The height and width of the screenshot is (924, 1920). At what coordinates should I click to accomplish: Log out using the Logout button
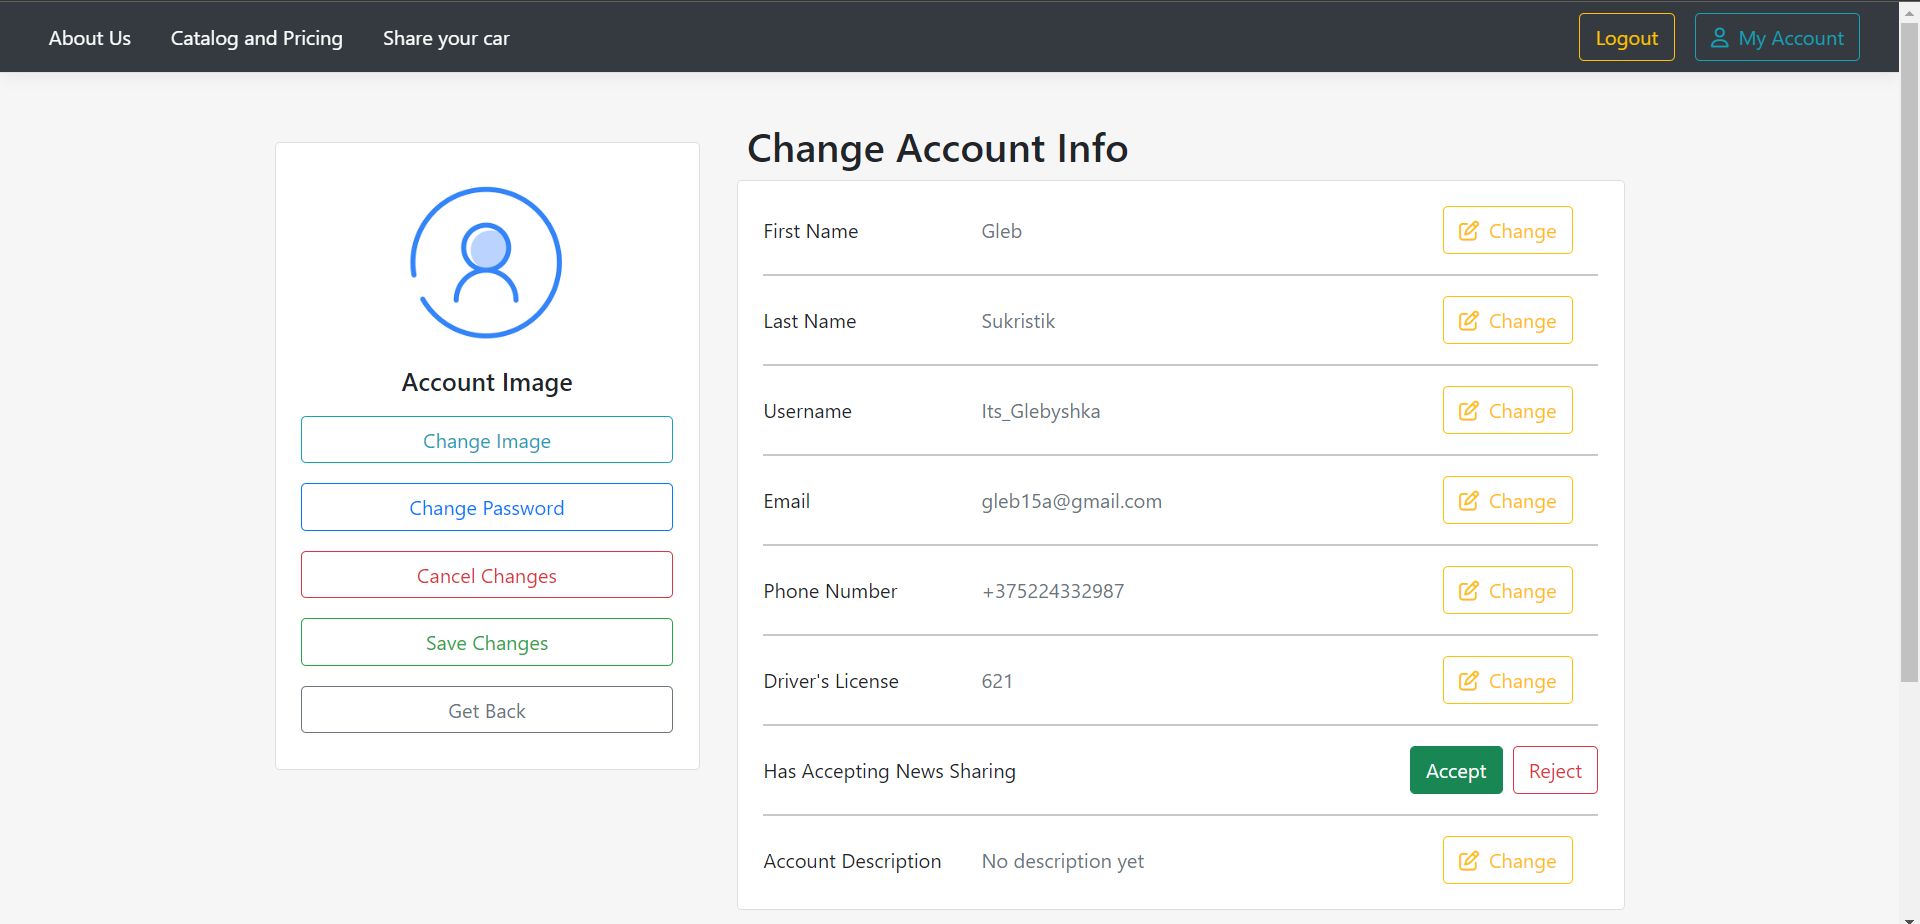(1626, 38)
